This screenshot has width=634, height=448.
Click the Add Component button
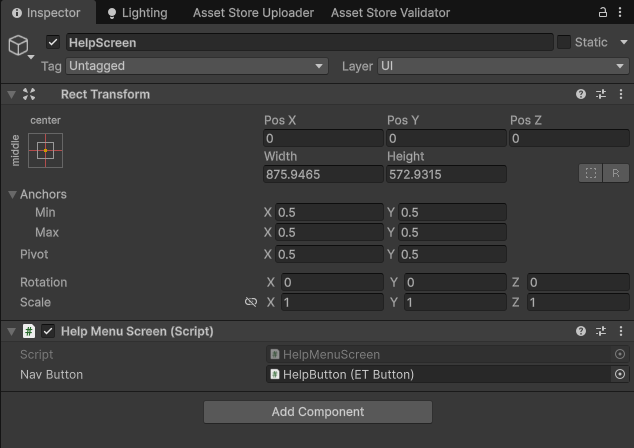tap(317, 412)
